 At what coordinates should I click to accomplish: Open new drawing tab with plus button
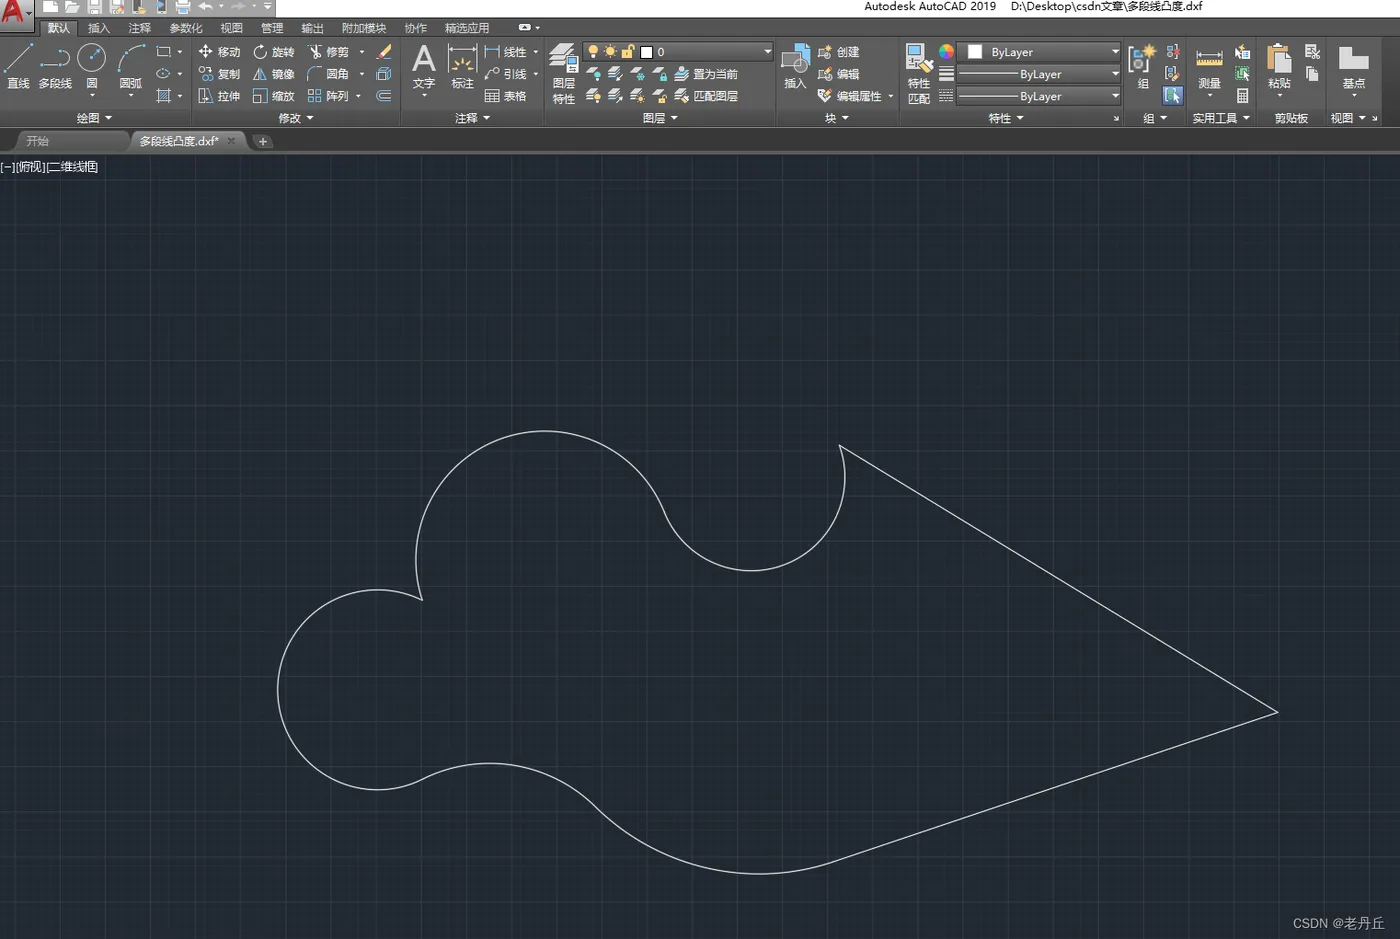pos(263,141)
